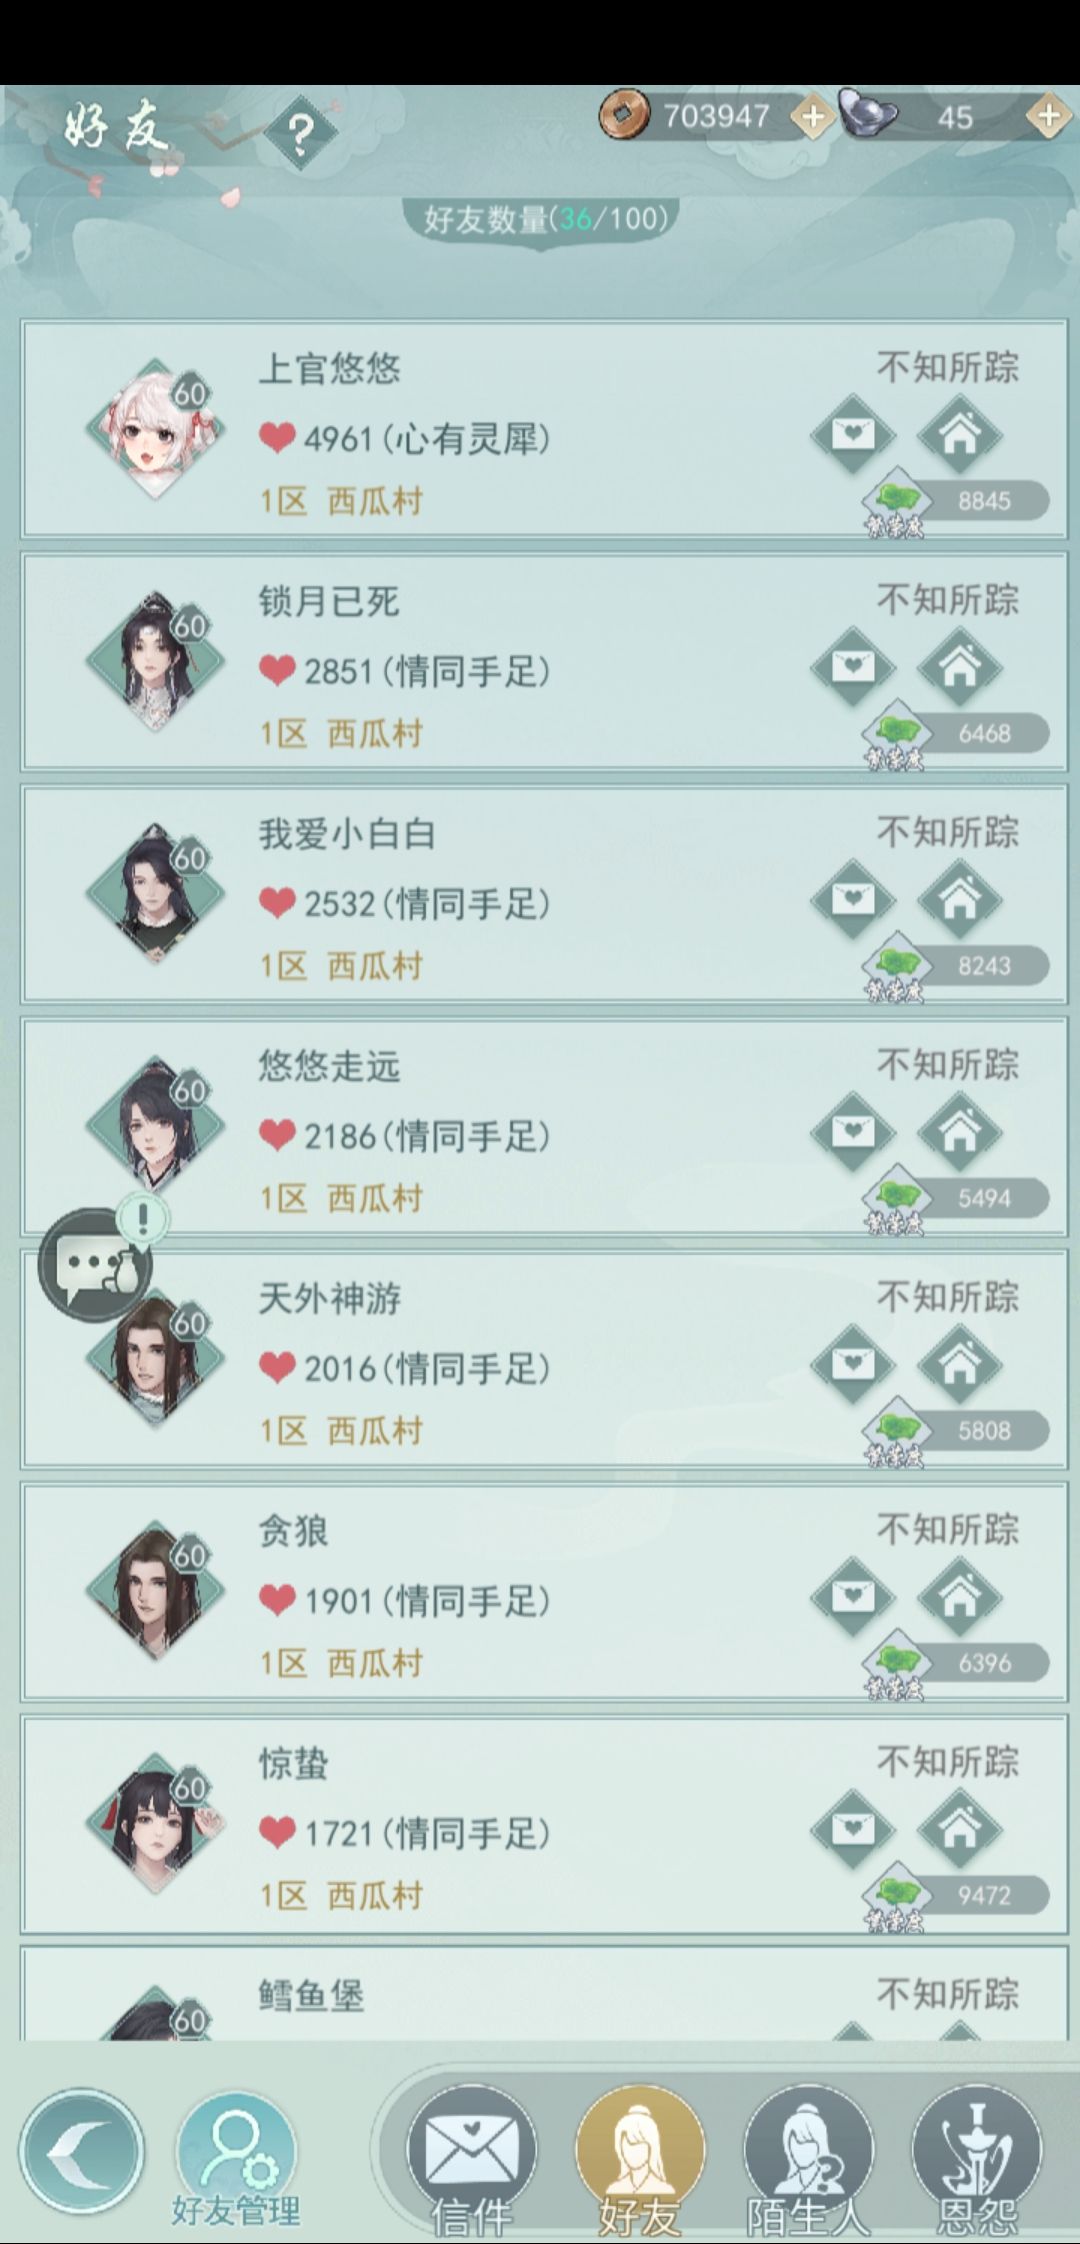Open 天外神游's avatar profile
Viewport: 1080px width, 2244px height.
click(x=157, y=1362)
